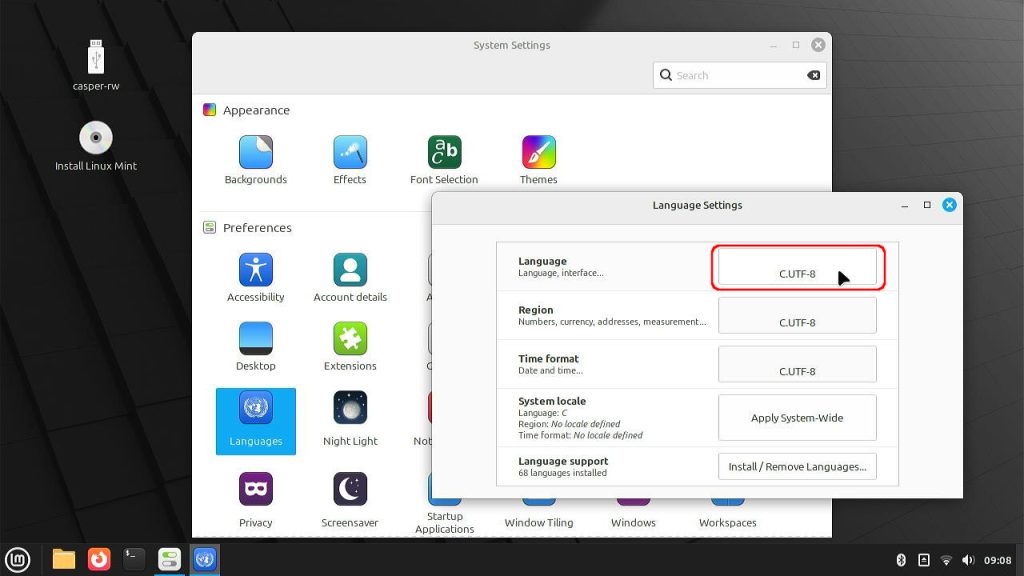This screenshot has width=1024, height=576.
Task: Open the Privacy settings
Action: [x=255, y=490]
